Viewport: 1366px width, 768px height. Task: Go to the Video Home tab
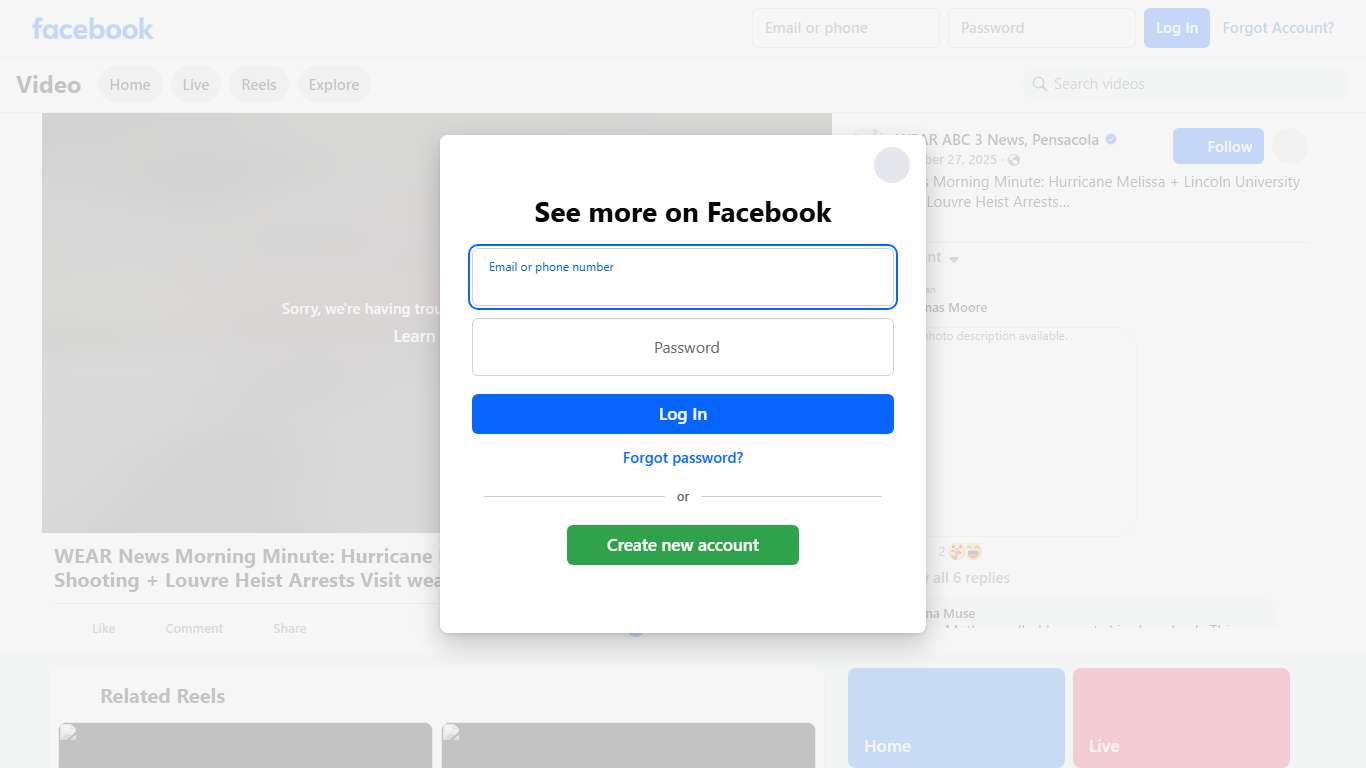(x=130, y=84)
